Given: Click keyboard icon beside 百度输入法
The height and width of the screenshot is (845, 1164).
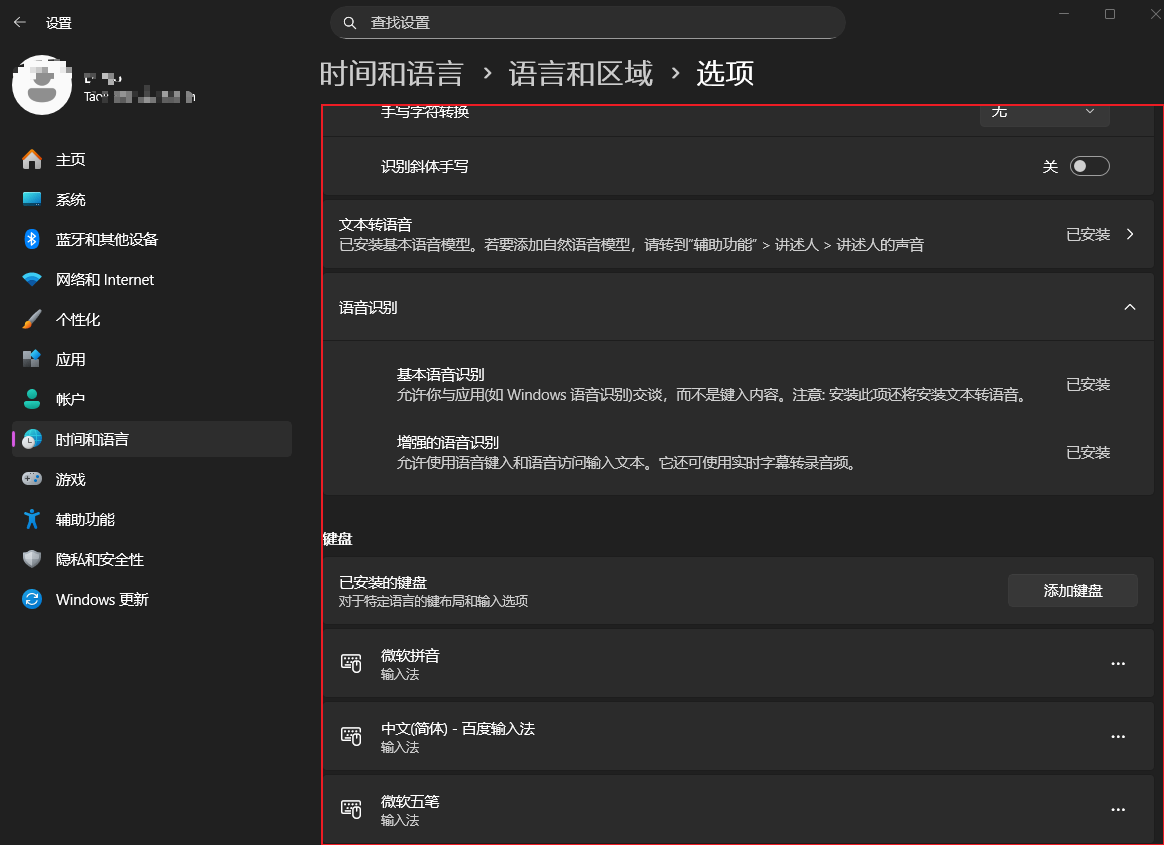Looking at the screenshot, I should [351, 736].
